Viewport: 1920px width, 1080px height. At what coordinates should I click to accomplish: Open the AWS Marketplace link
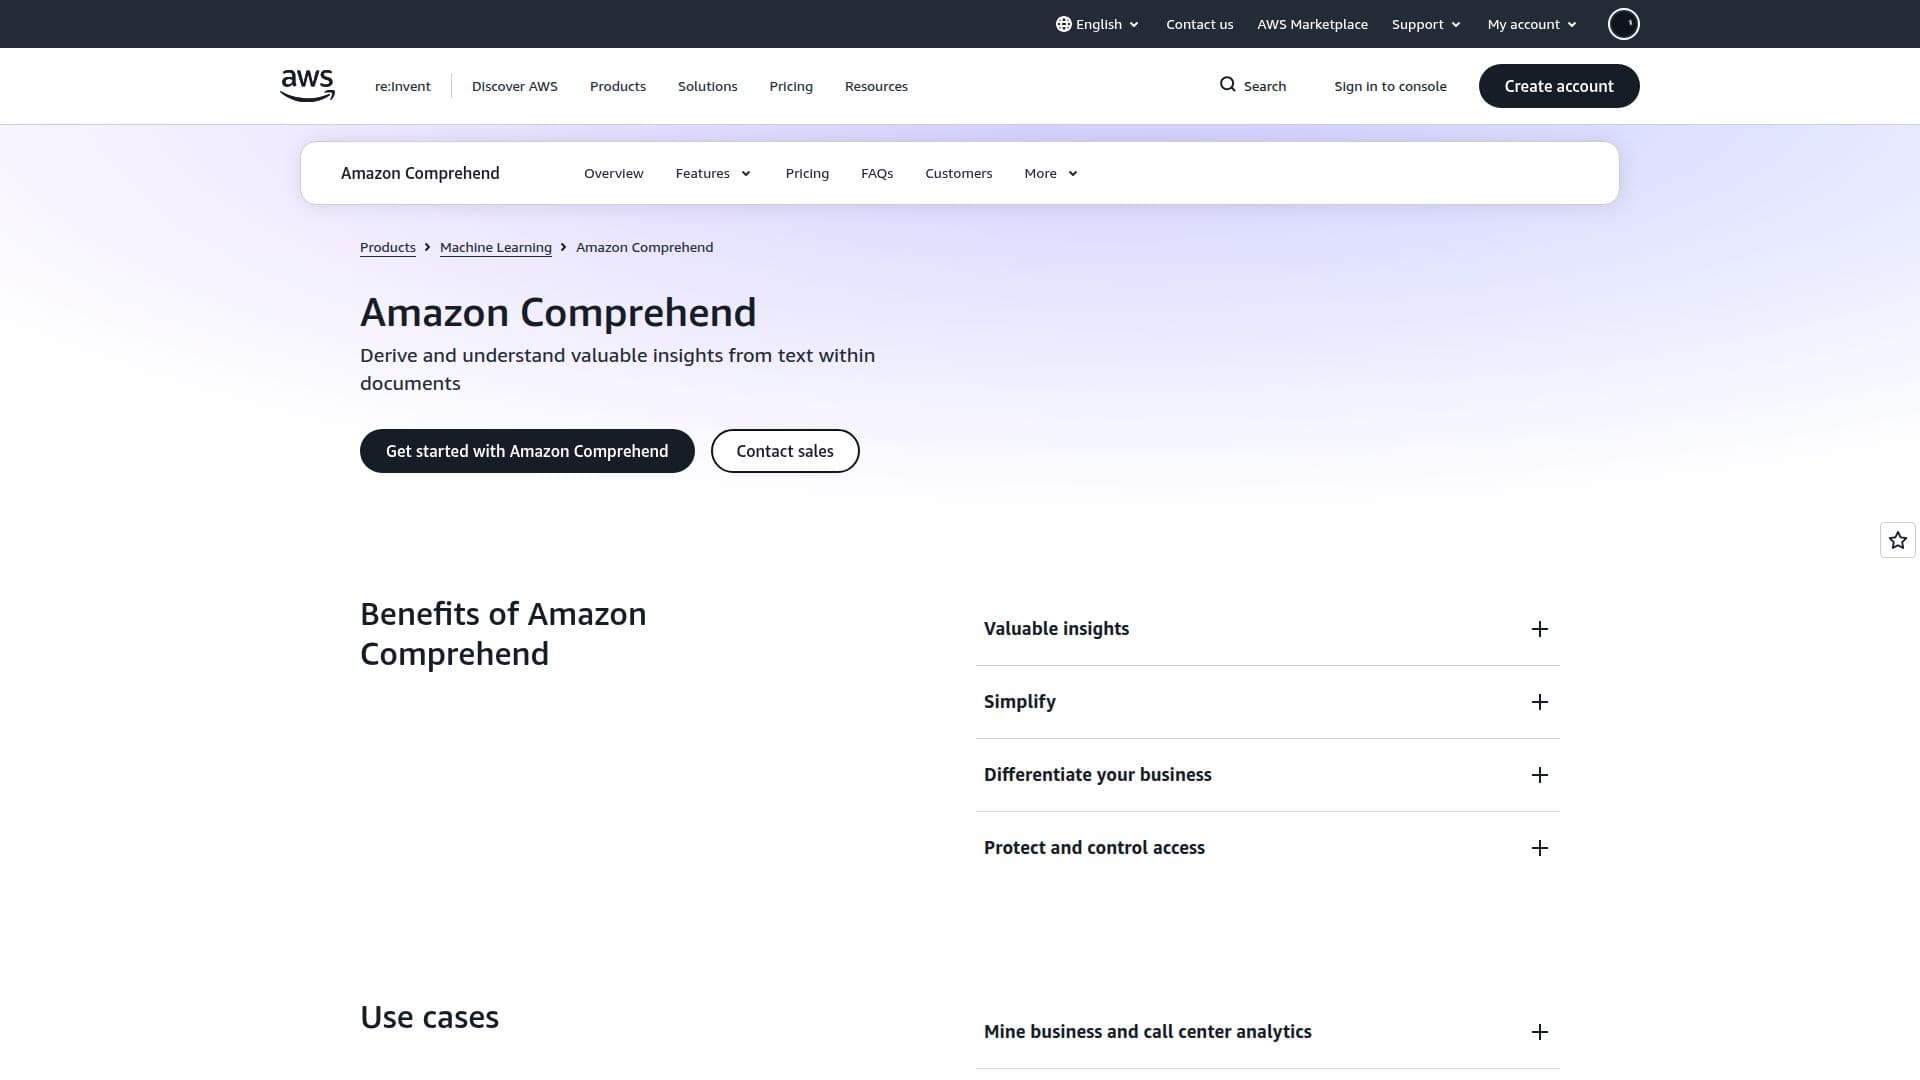click(x=1312, y=24)
